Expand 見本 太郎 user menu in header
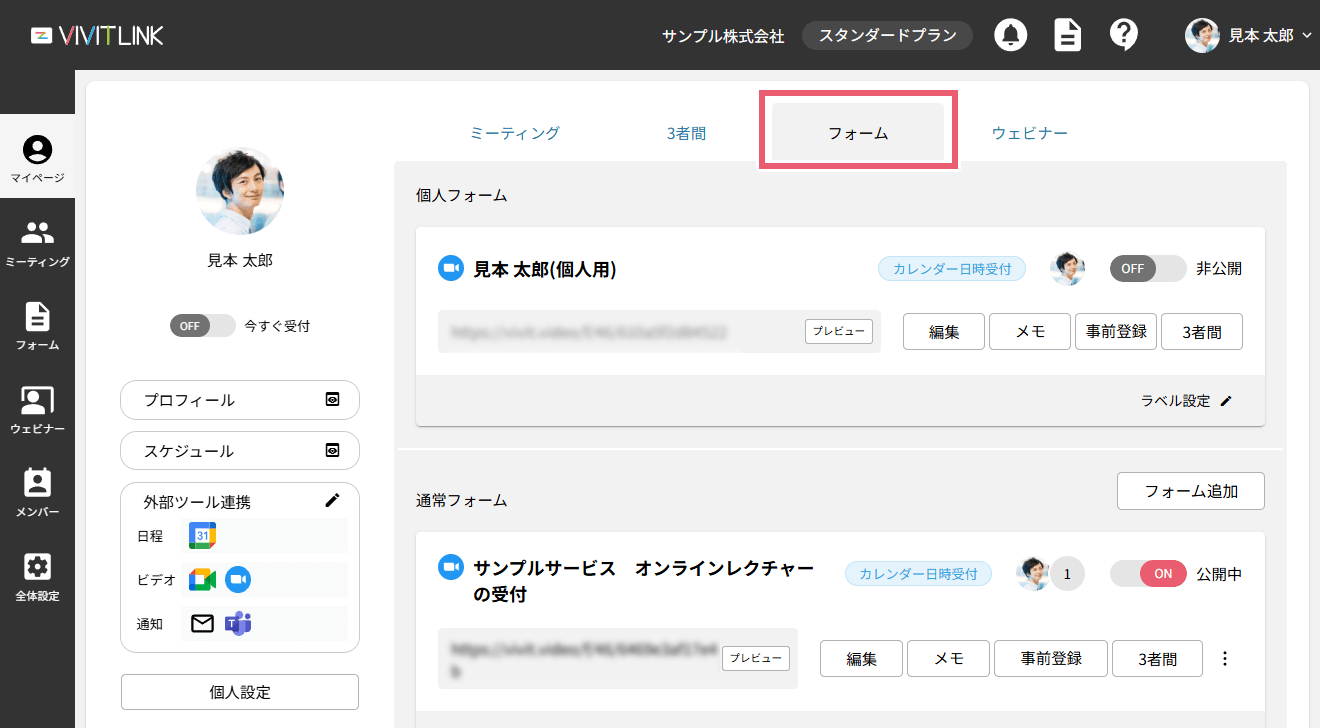 point(1250,35)
